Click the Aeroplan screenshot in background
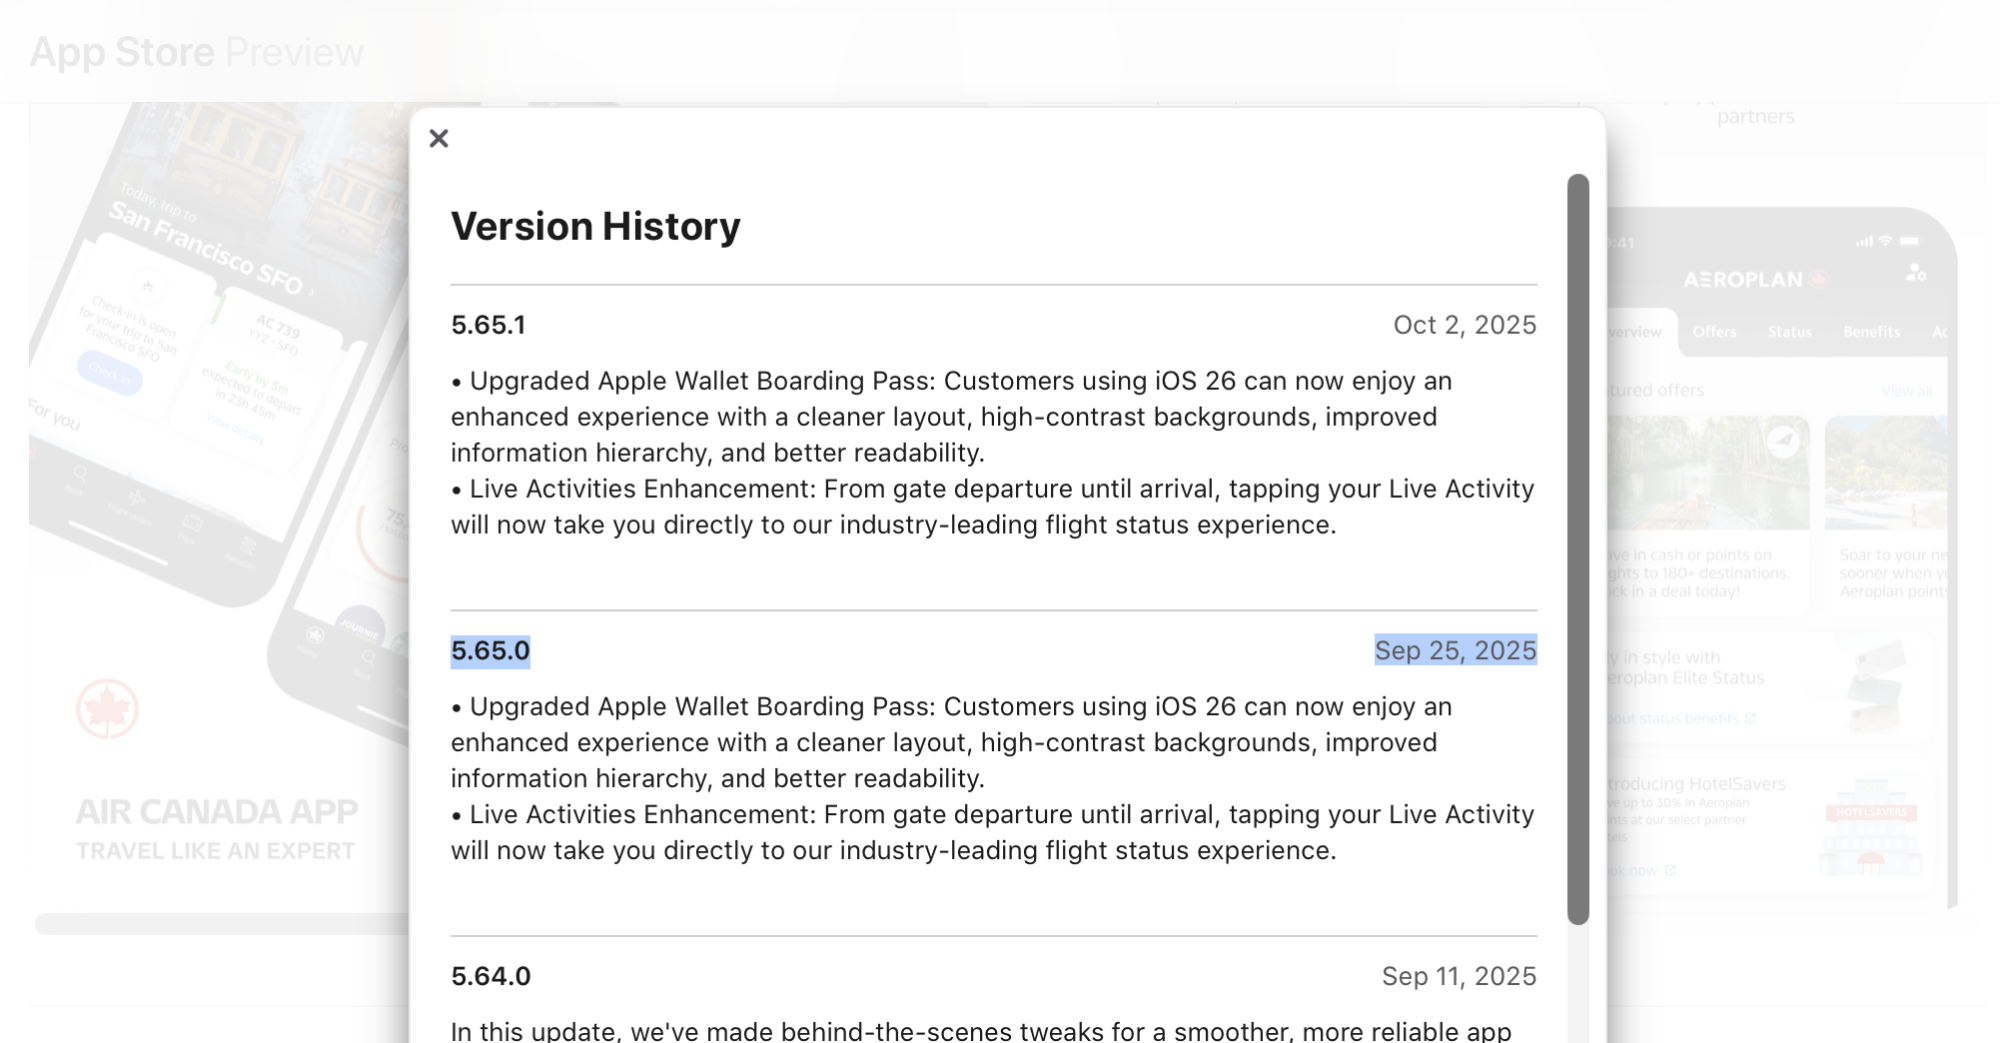2000x1043 pixels. tap(1780, 558)
